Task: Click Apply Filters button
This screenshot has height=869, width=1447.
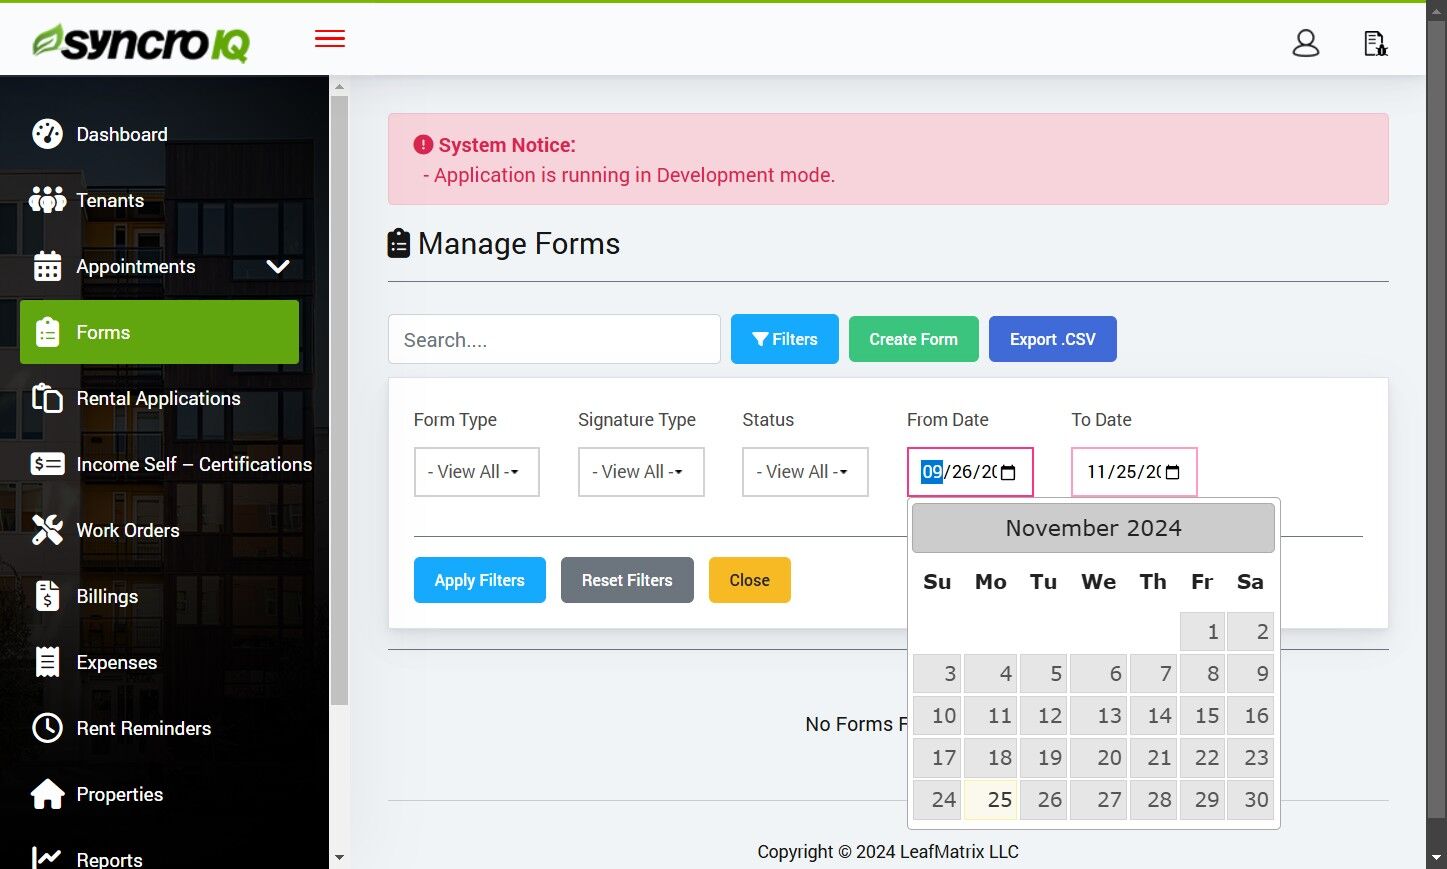Action: point(479,580)
